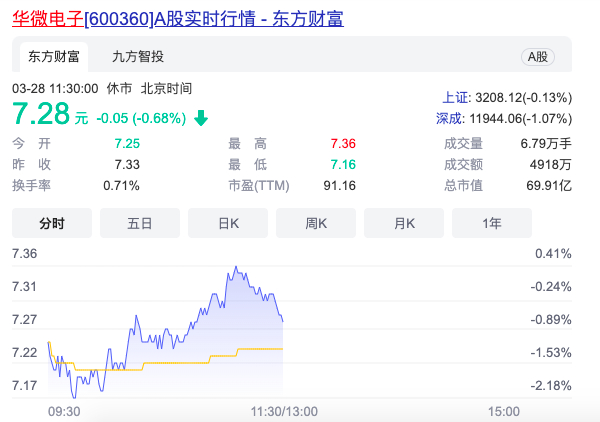Click the 3208.12(-0.13%) index value
Image resolution: width=600 pixels, height=422 pixels.
coord(523,98)
